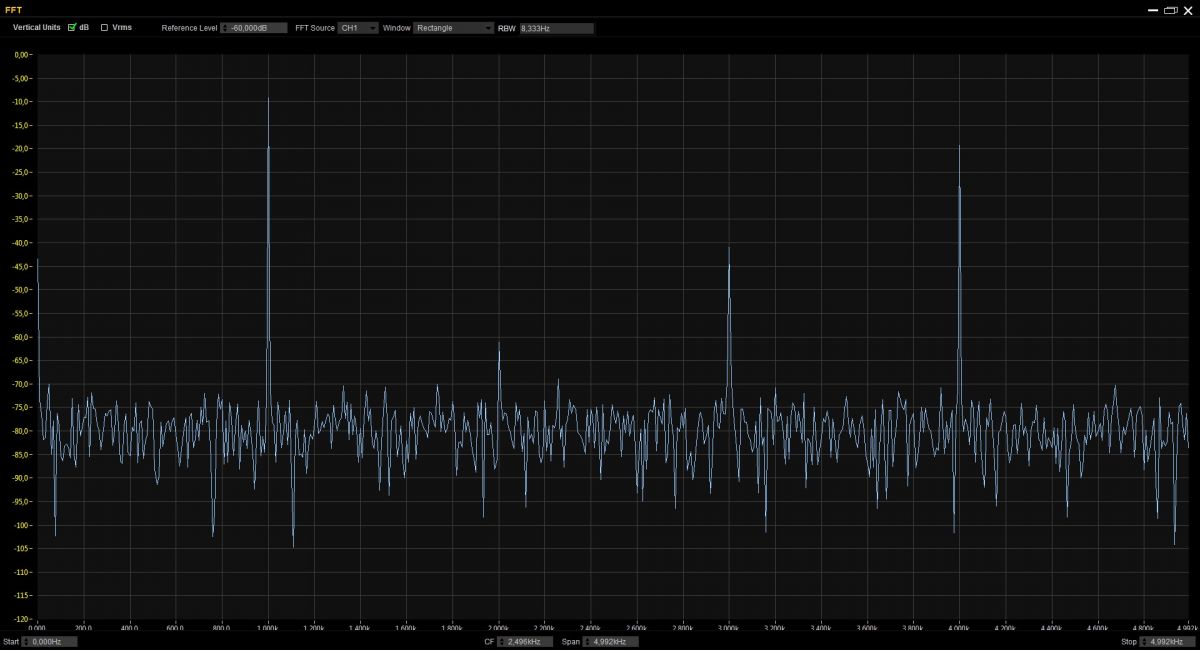This screenshot has width=1200, height=650.
Task: Minimize the FFT window
Action: tap(1154, 10)
